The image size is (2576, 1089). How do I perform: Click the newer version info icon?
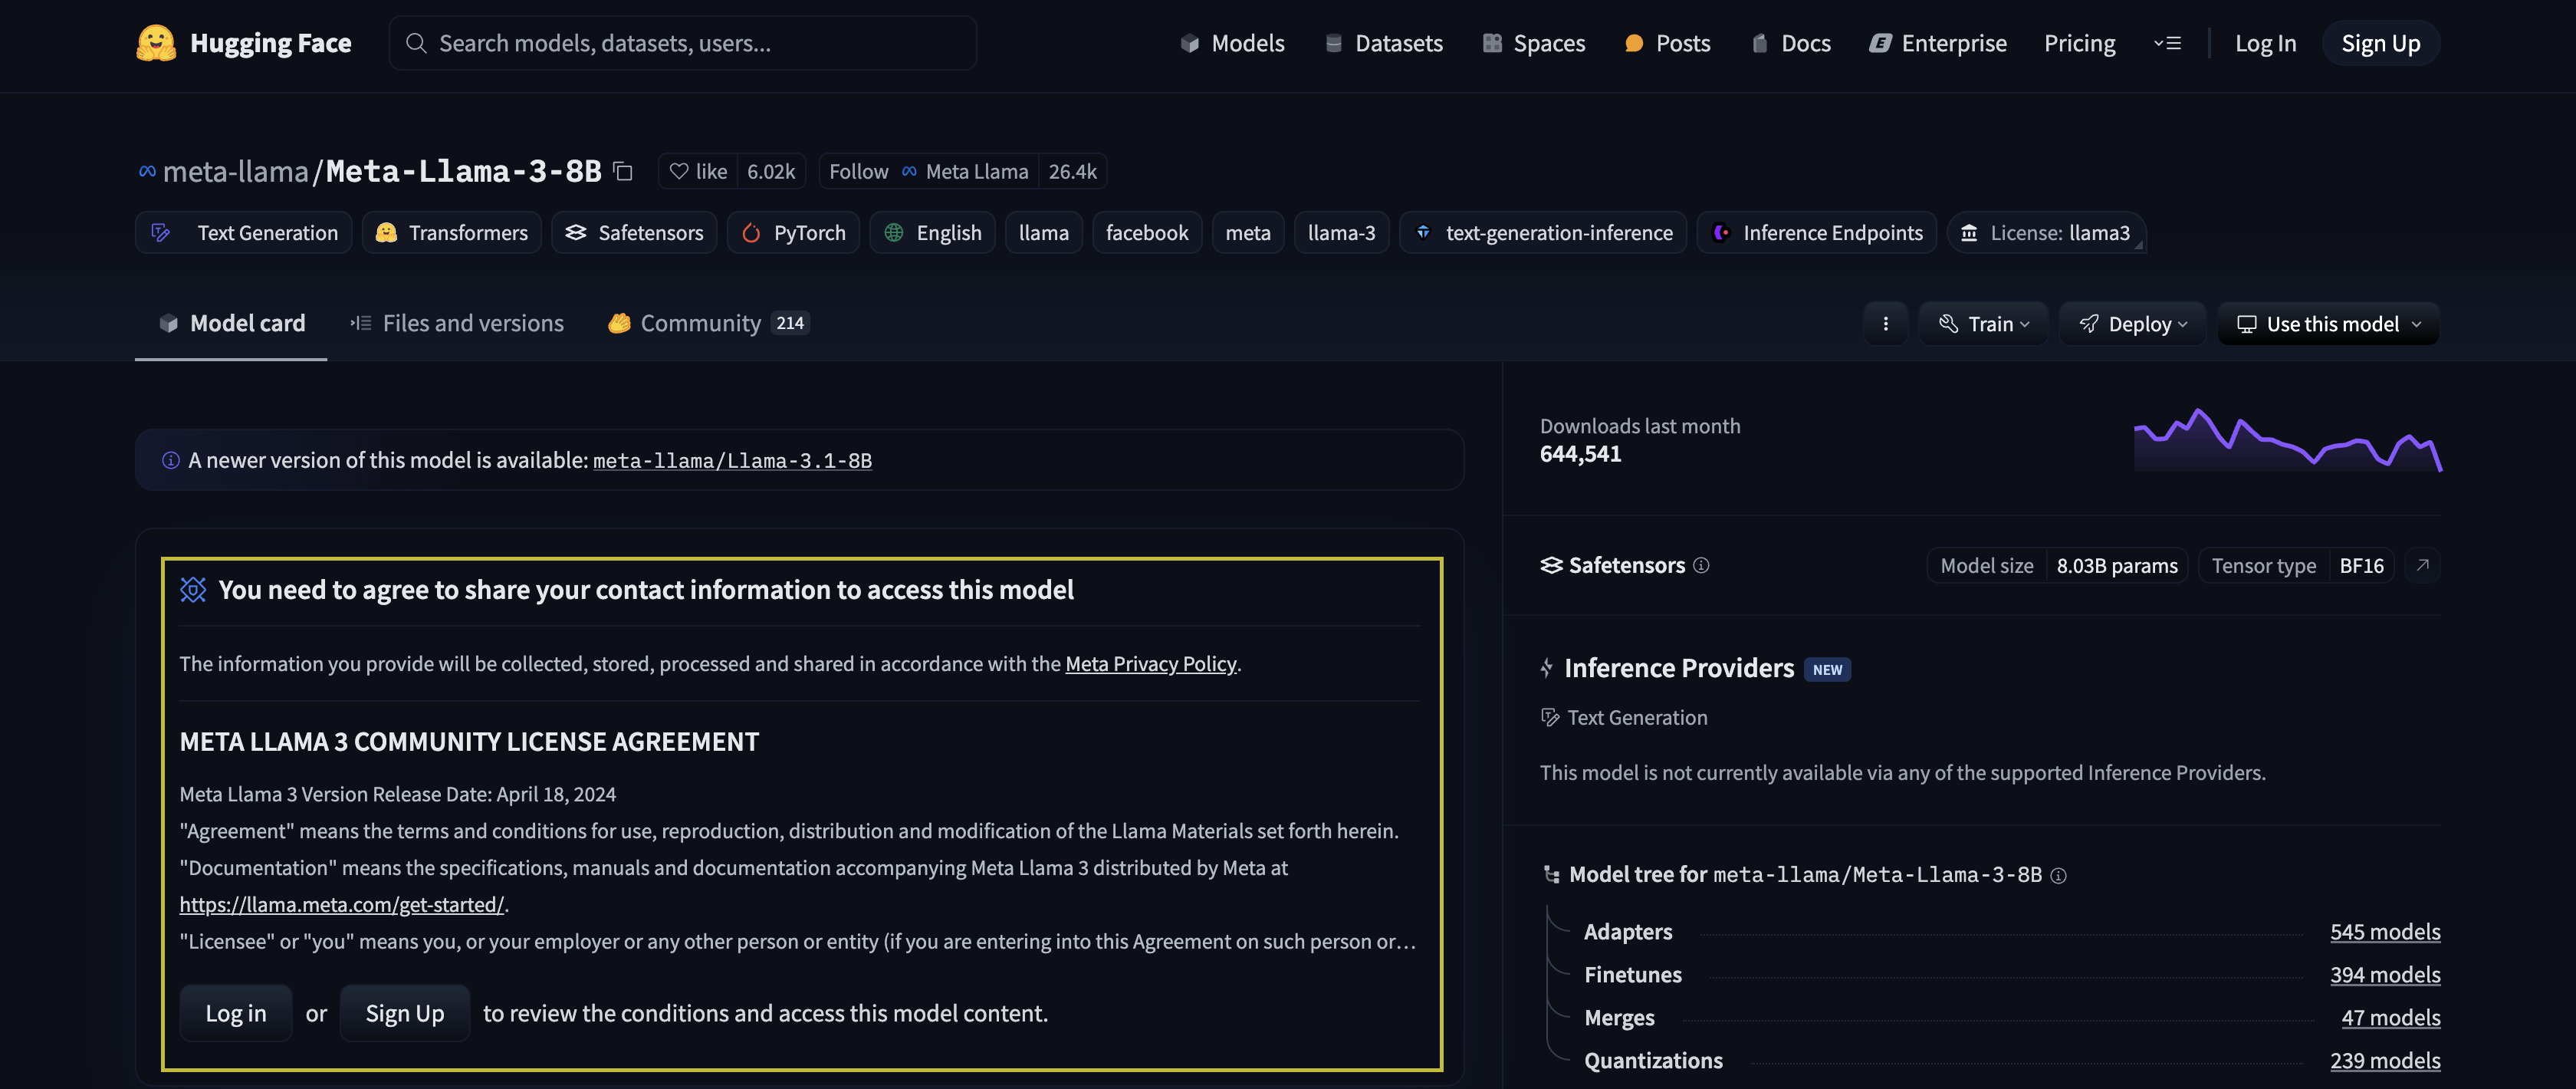[x=171, y=460]
